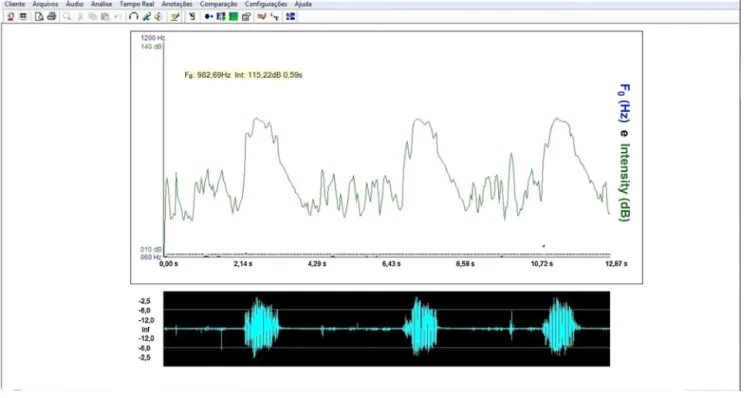Click the new document icon

[39, 17]
